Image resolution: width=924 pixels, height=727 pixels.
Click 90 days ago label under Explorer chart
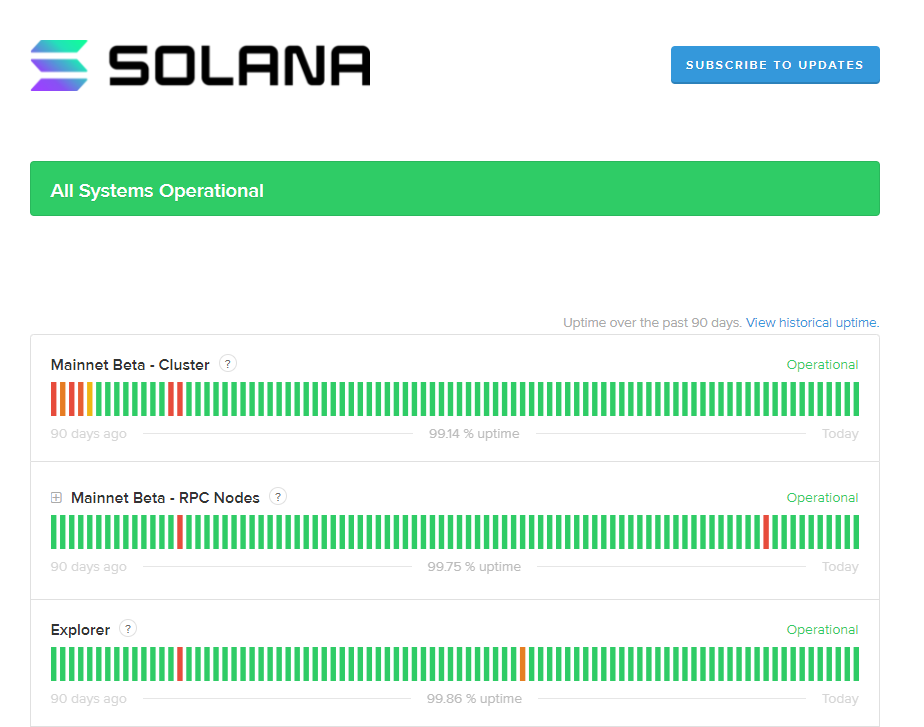88,699
